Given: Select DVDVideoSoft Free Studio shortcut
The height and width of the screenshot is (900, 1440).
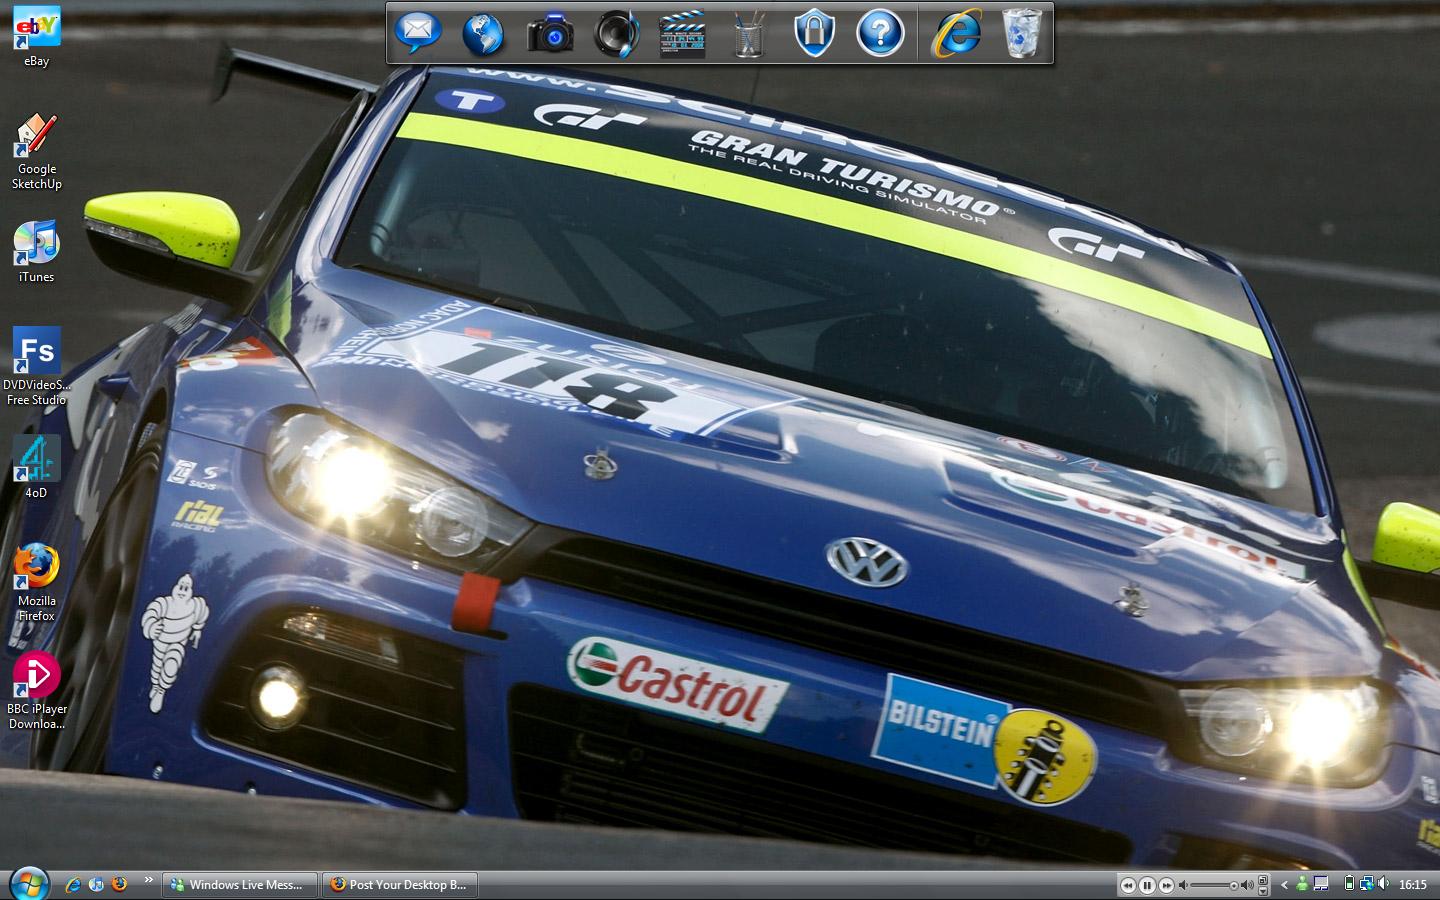Looking at the screenshot, I should click(x=37, y=367).
